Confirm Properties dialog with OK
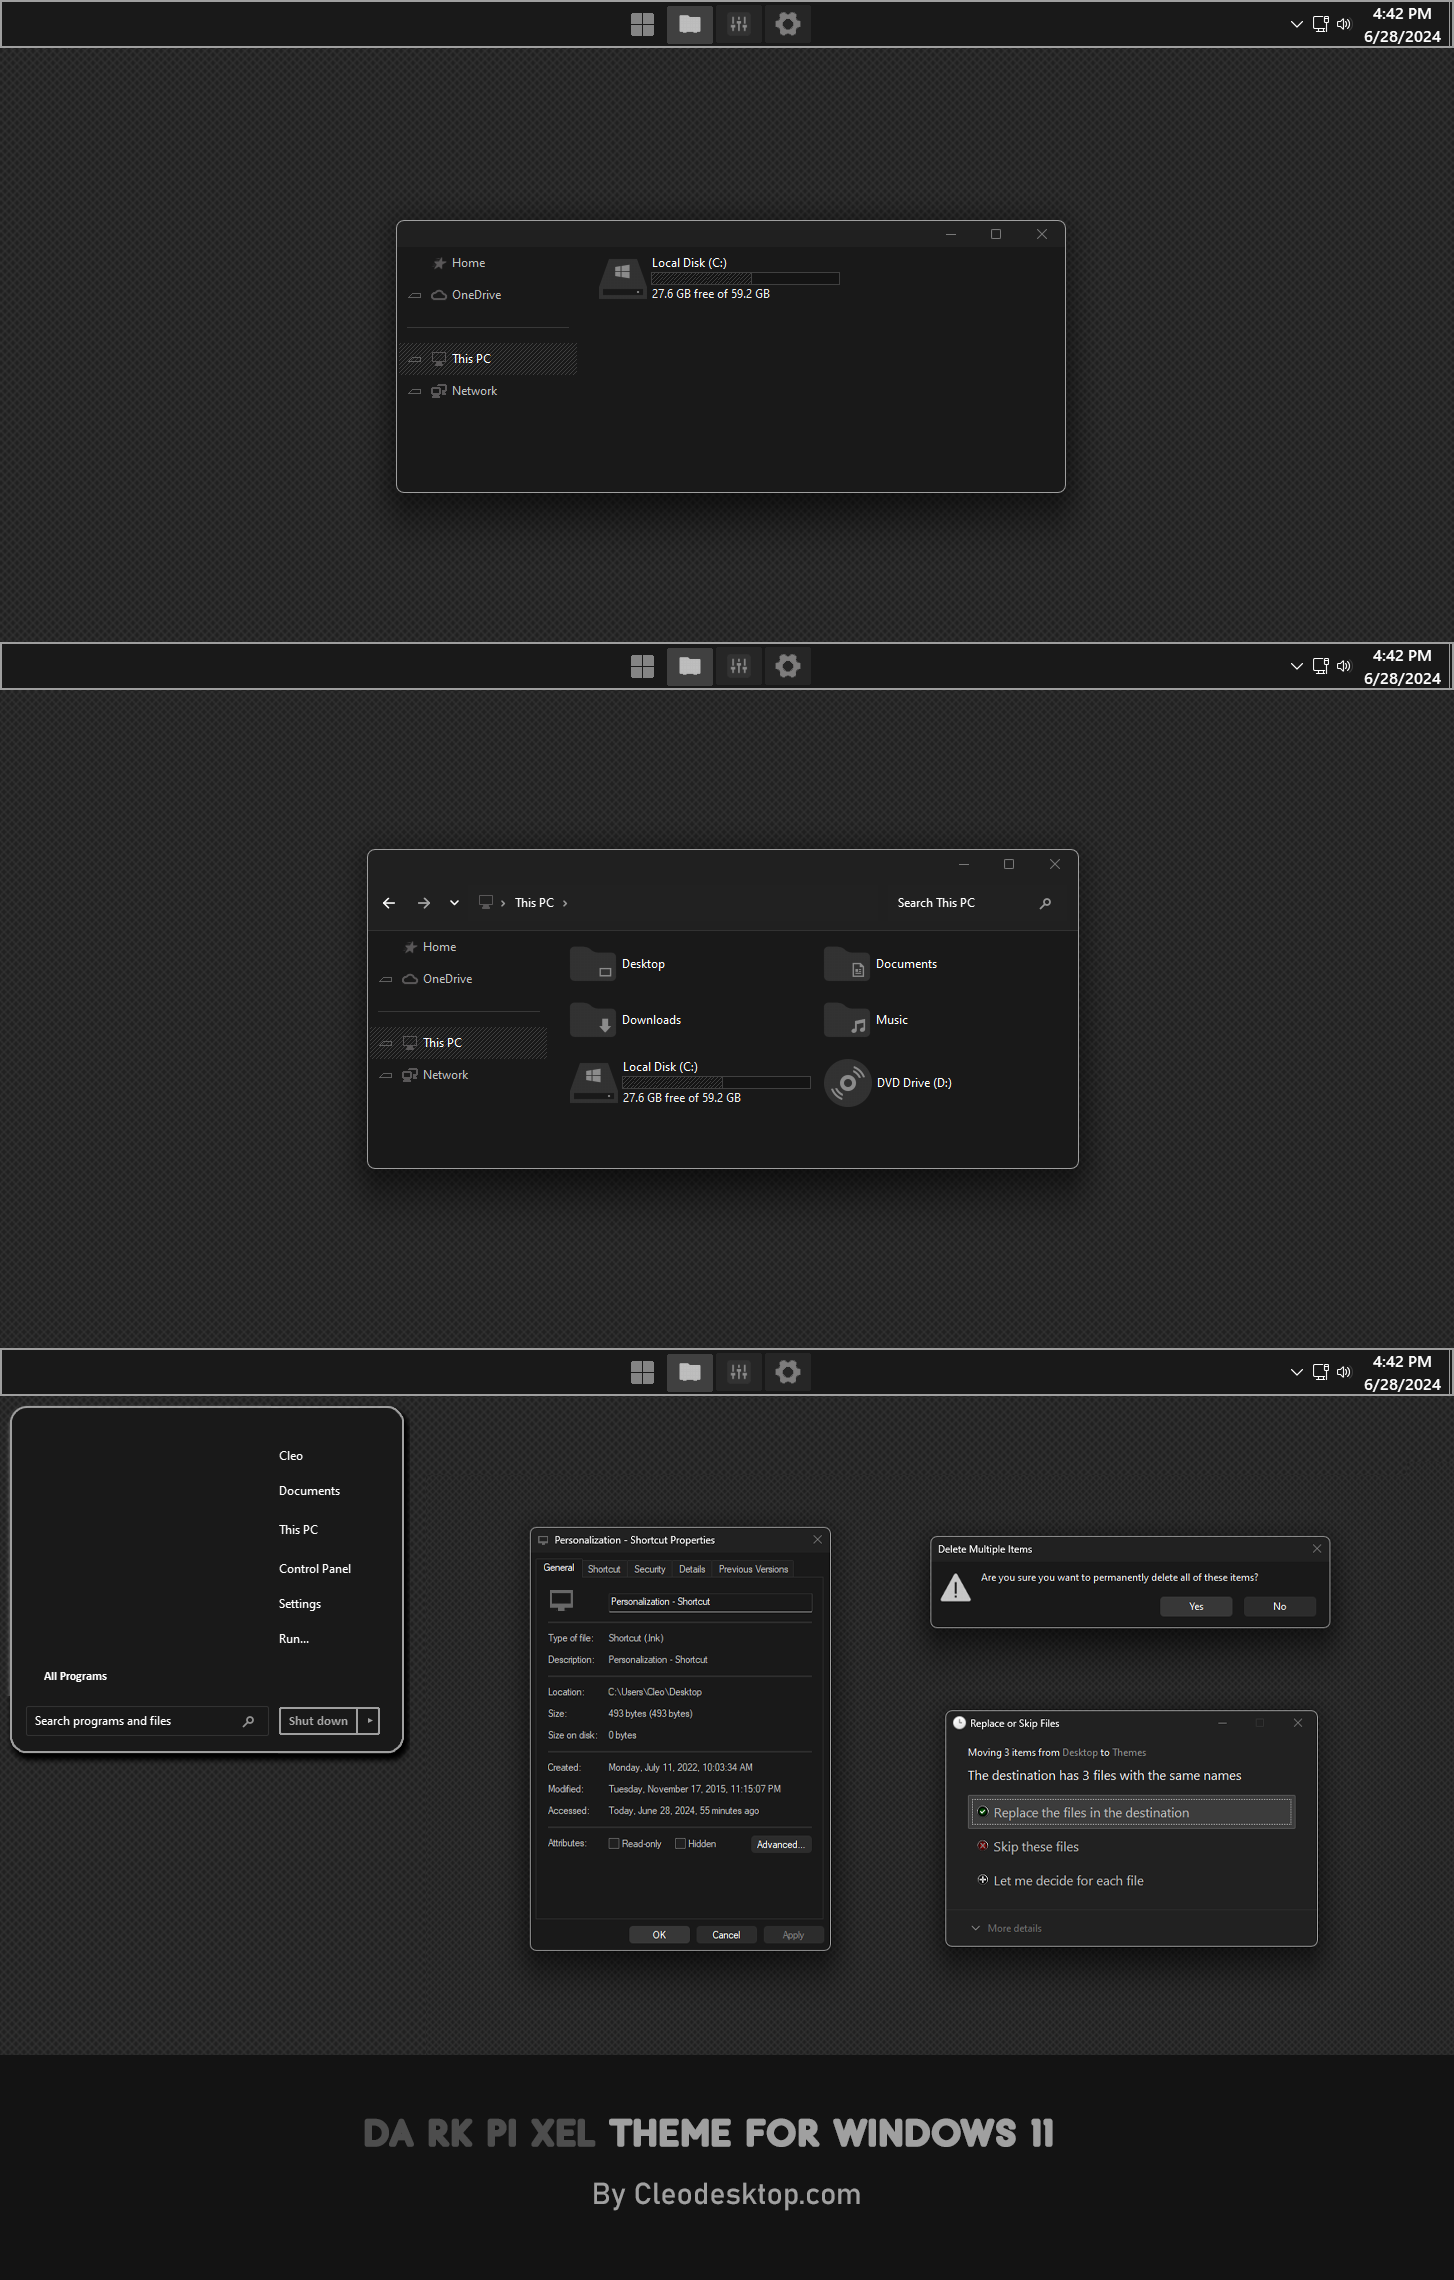This screenshot has height=2280, width=1454. pos(659,1935)
